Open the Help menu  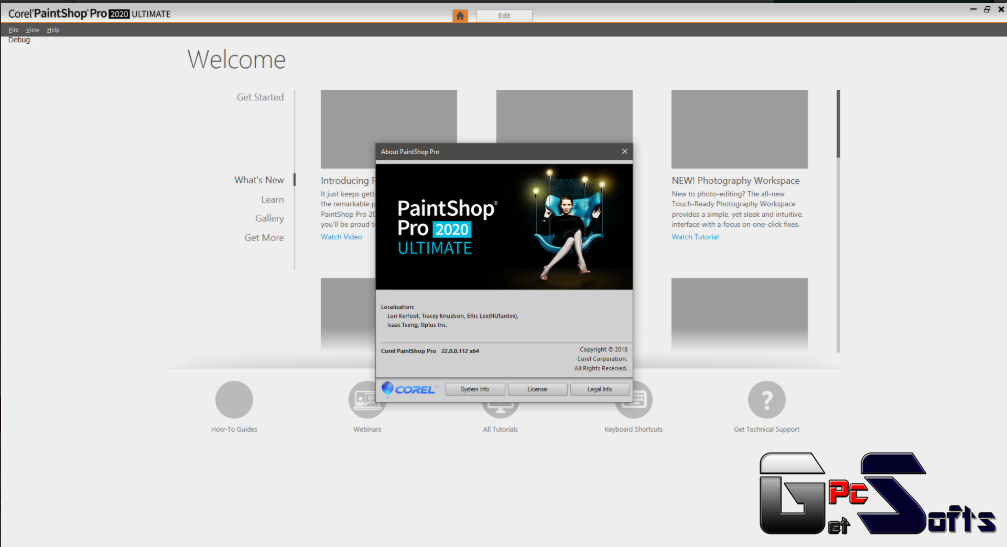coord(53,30)
